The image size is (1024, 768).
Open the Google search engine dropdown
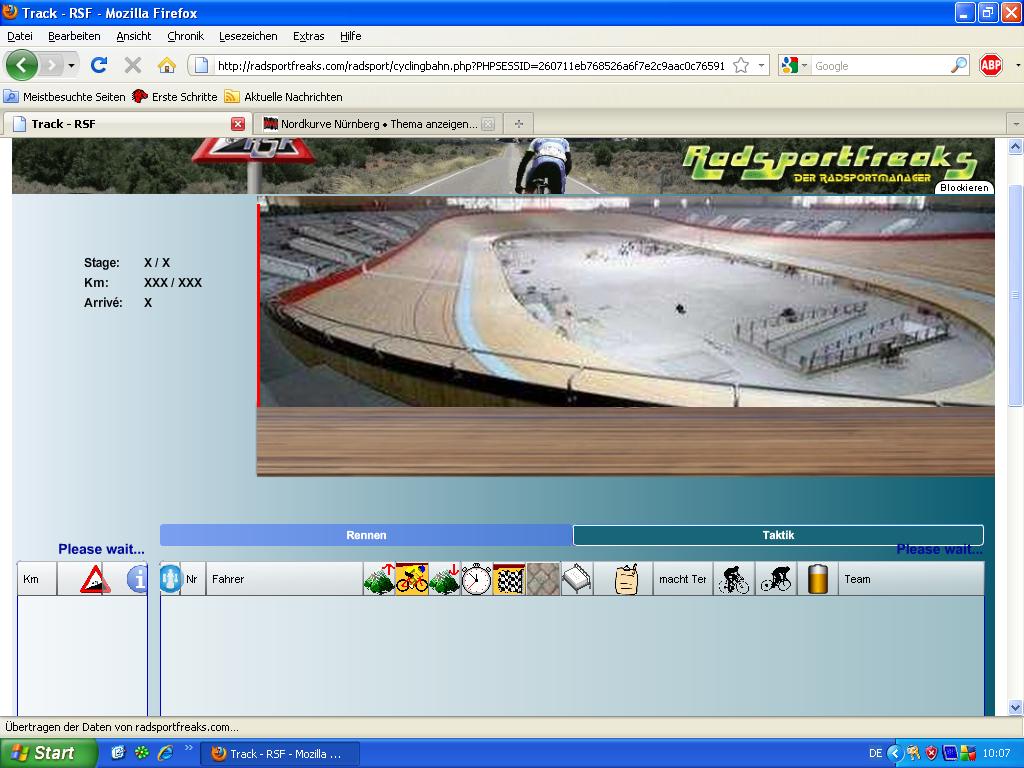click(x=793, y=65)
